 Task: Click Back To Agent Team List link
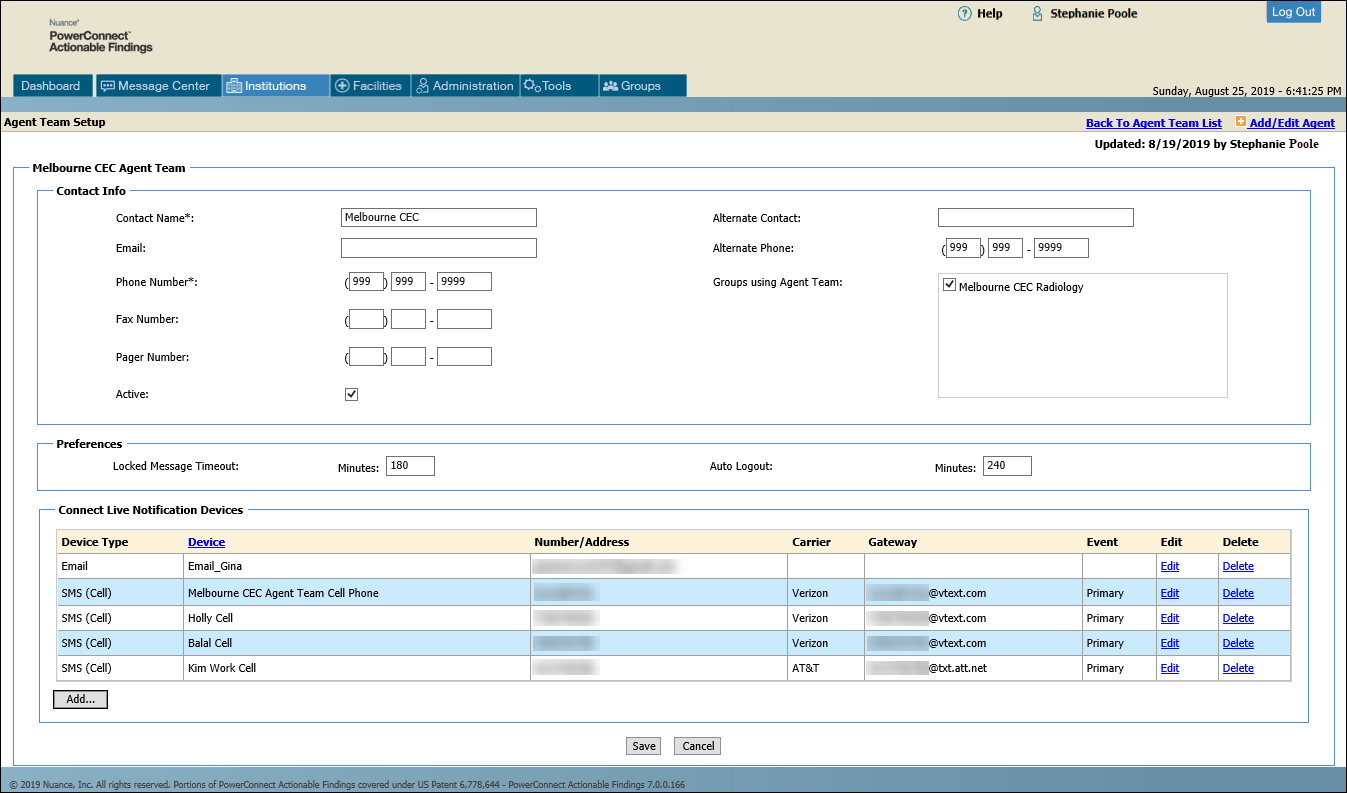[1154, 123]
